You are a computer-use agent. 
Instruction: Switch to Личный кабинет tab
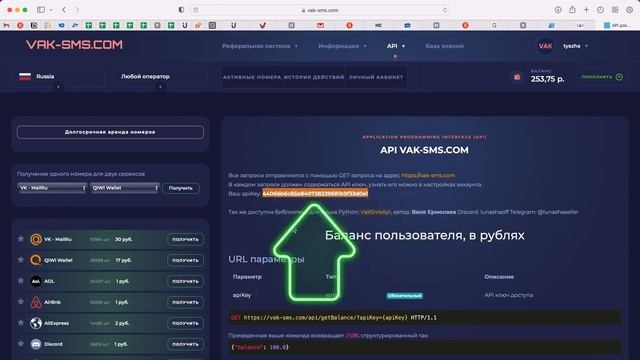tap(376, 77)
